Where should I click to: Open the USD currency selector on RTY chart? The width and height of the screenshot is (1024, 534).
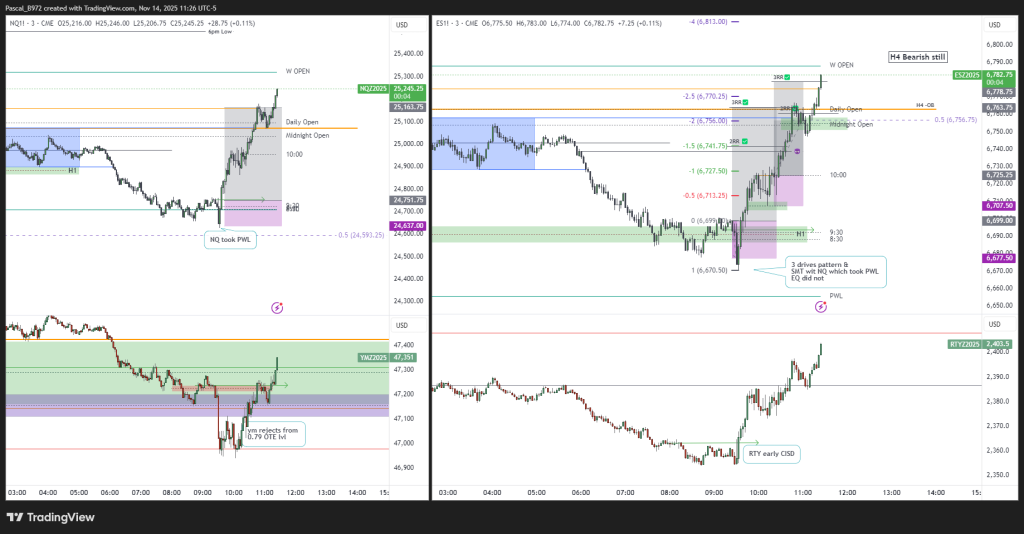[994, 325]
